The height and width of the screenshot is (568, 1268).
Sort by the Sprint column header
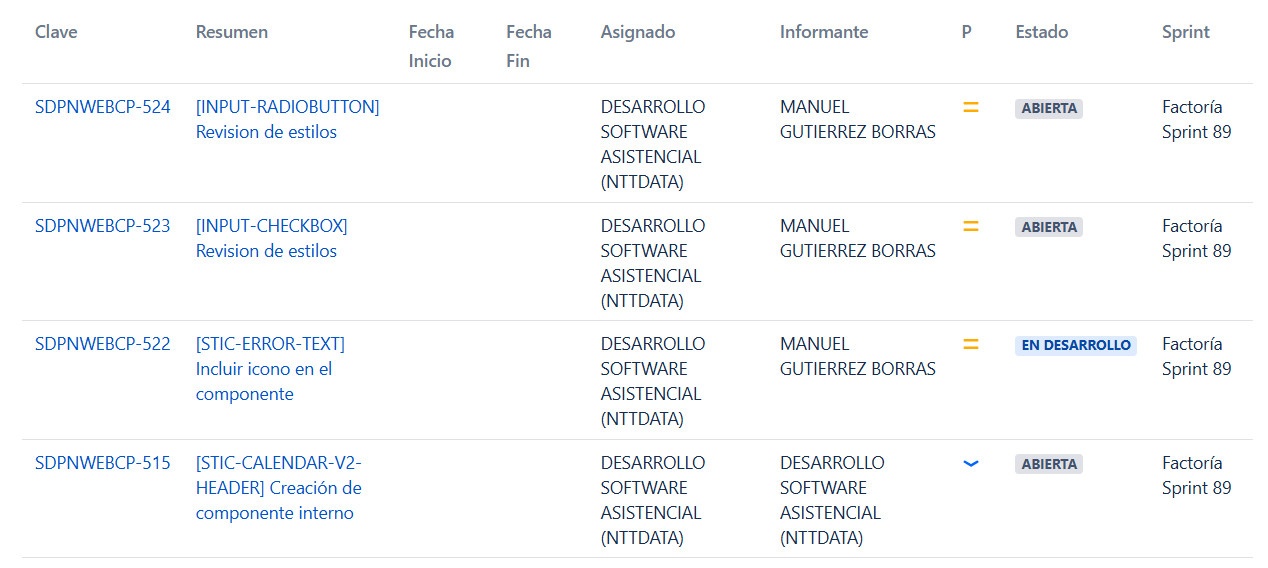click(1186, 32)
